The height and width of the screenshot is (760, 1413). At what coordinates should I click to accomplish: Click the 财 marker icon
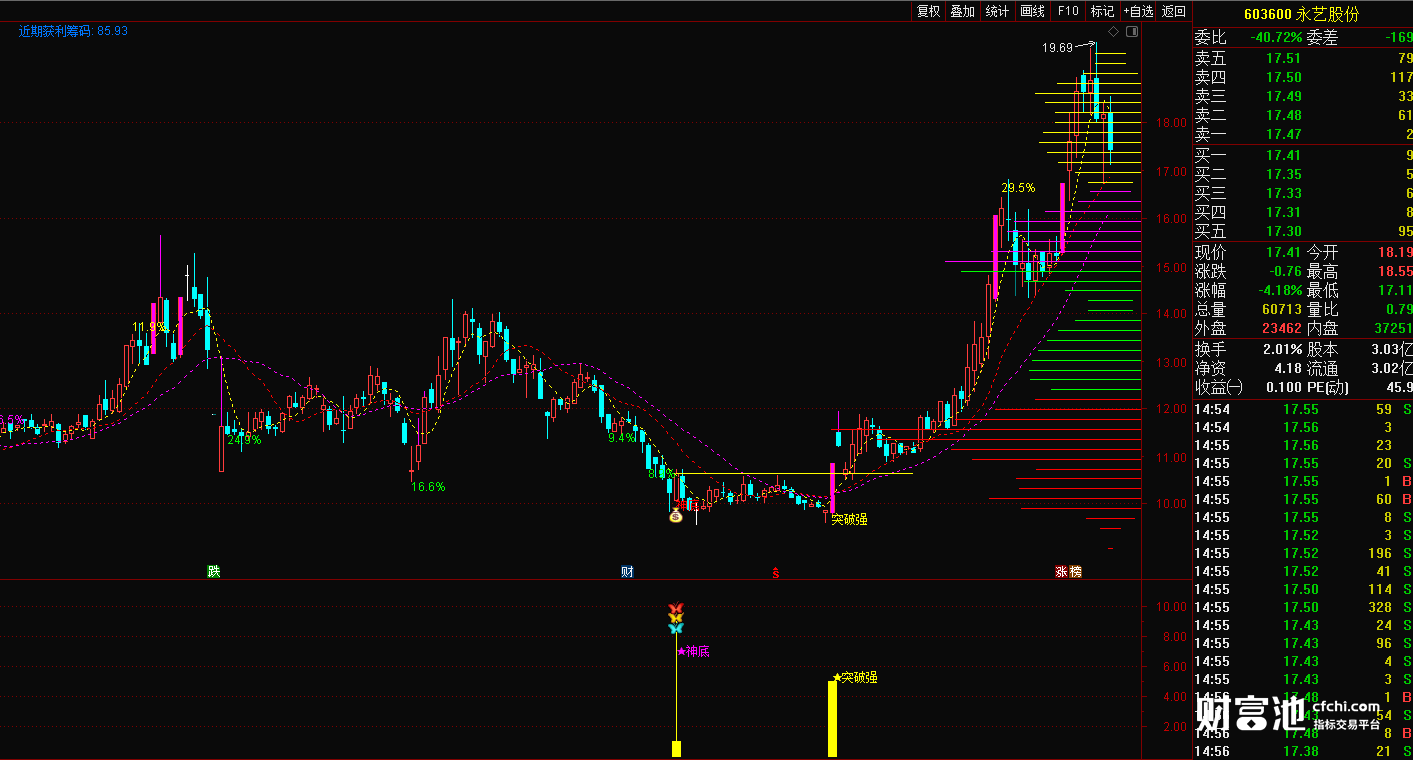click(x=627, y=572)
